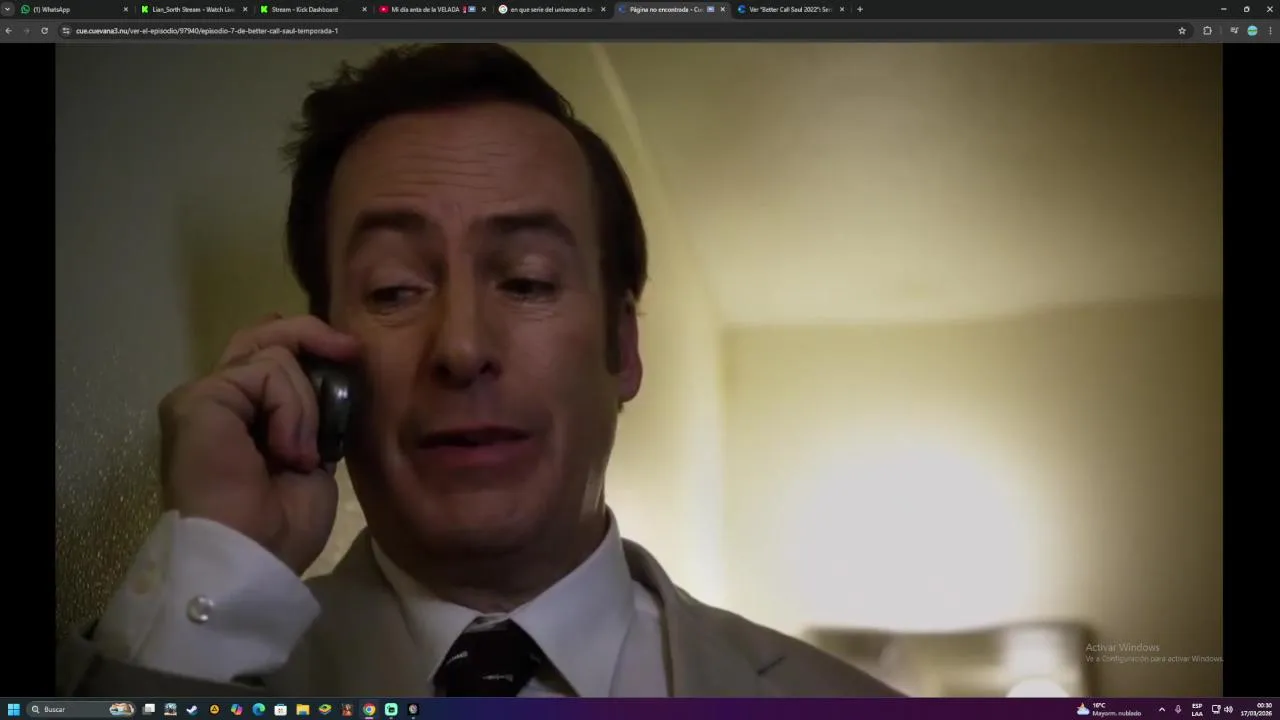Image resolution: width=1280 pixels, height=720 pixels.
Task: Open the volume control in system tray
Action: pos(1228,709)
